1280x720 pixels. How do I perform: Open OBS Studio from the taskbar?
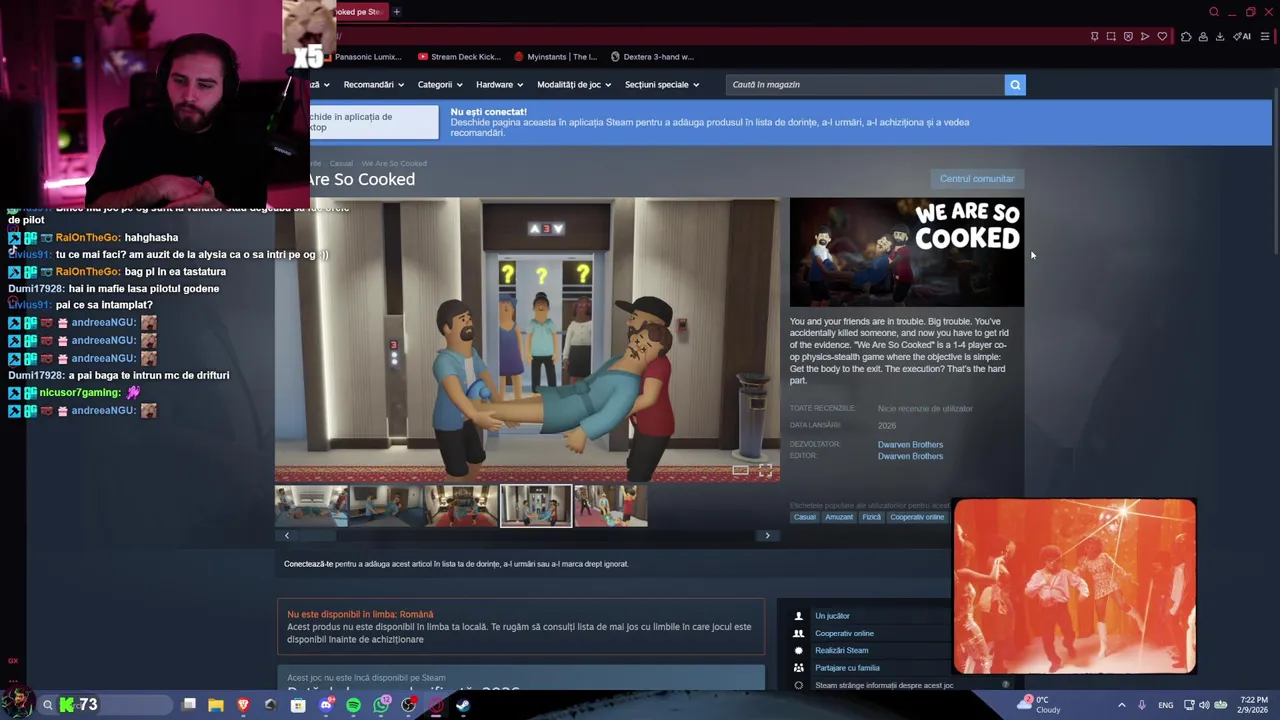[408, 705]
